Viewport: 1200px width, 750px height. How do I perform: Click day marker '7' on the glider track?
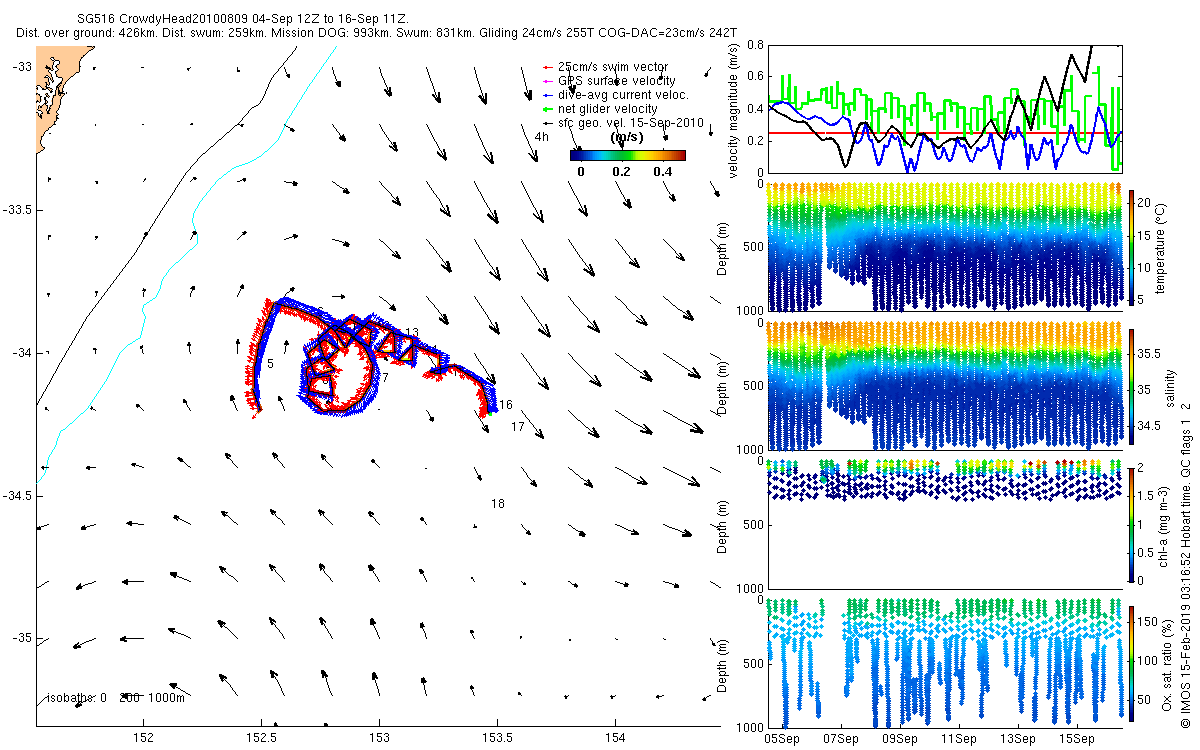pos(385,378)
